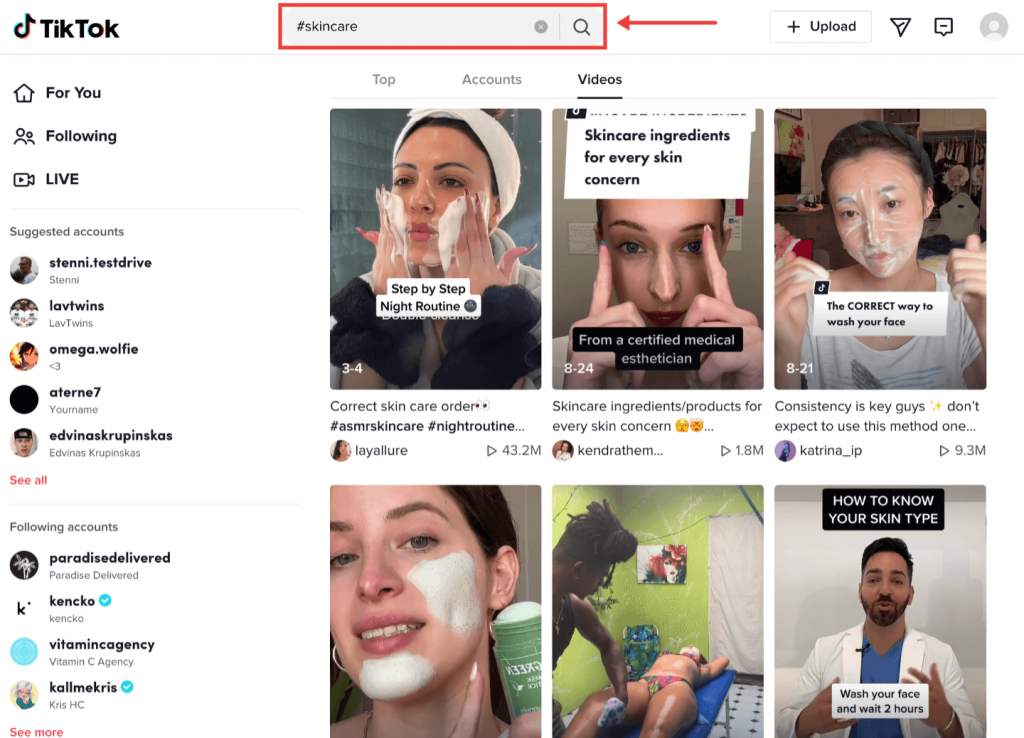
Task: Click the TikTok logo
Action: pyautogui.click(x=66, y=27)
